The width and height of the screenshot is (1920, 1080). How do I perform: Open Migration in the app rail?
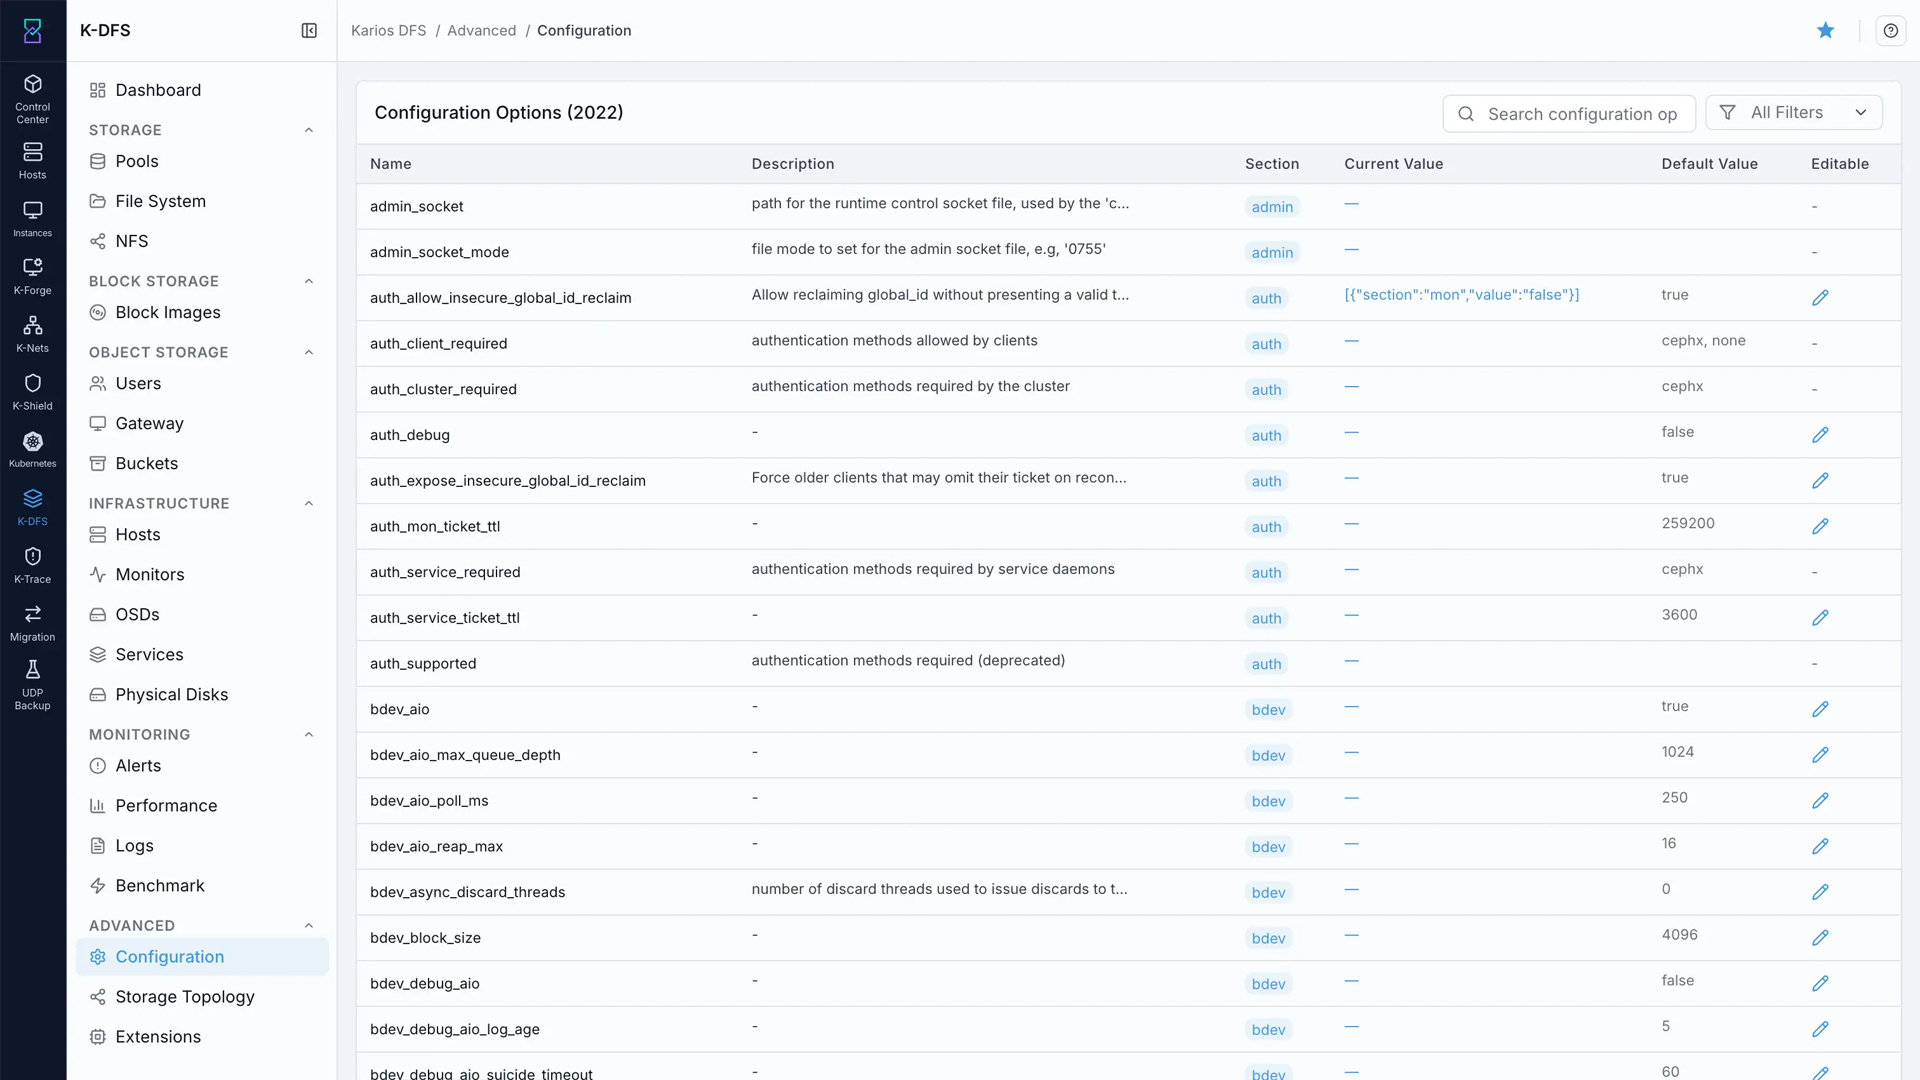tap(32, 623)
